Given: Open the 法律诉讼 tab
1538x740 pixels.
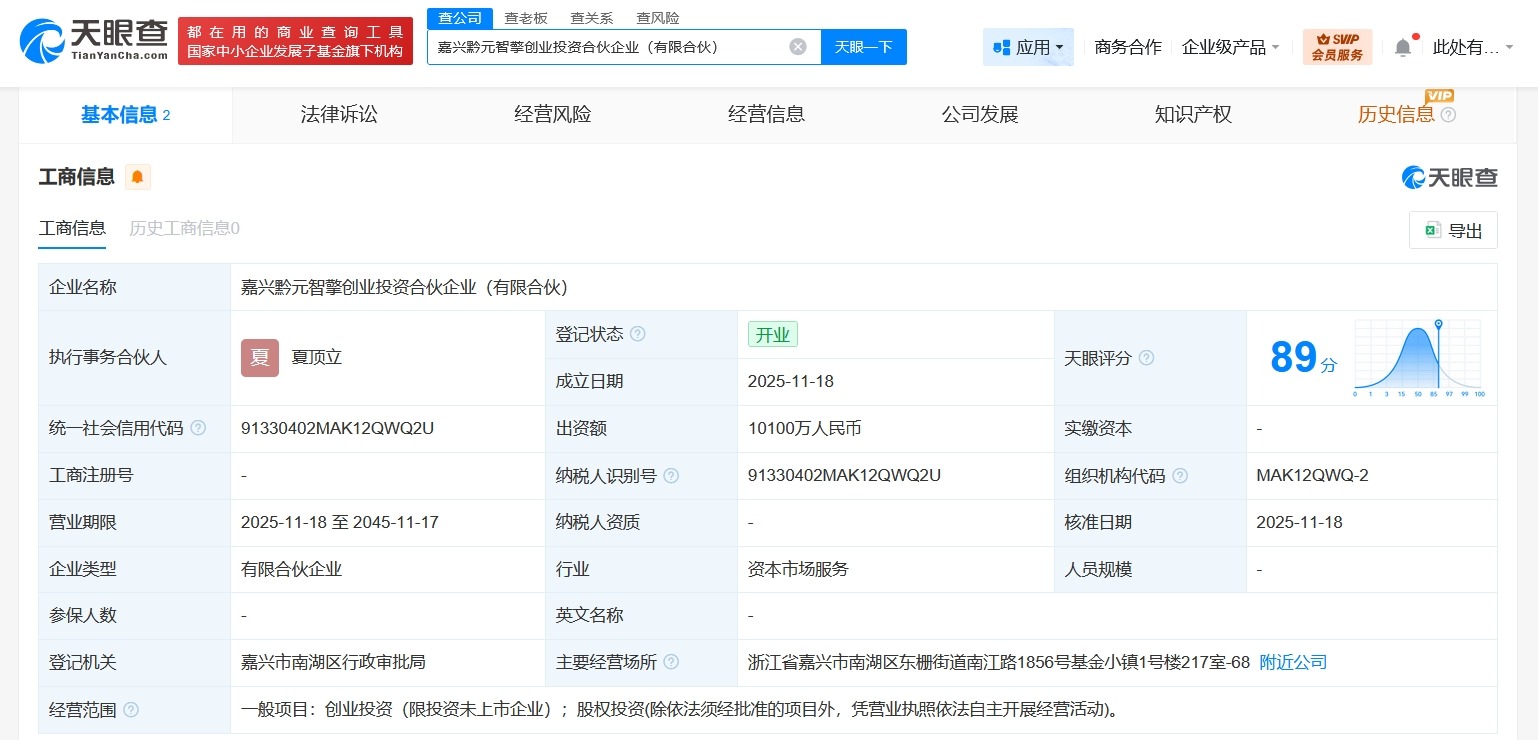Looking at the screenshot, I should click(x=338, y=114).
